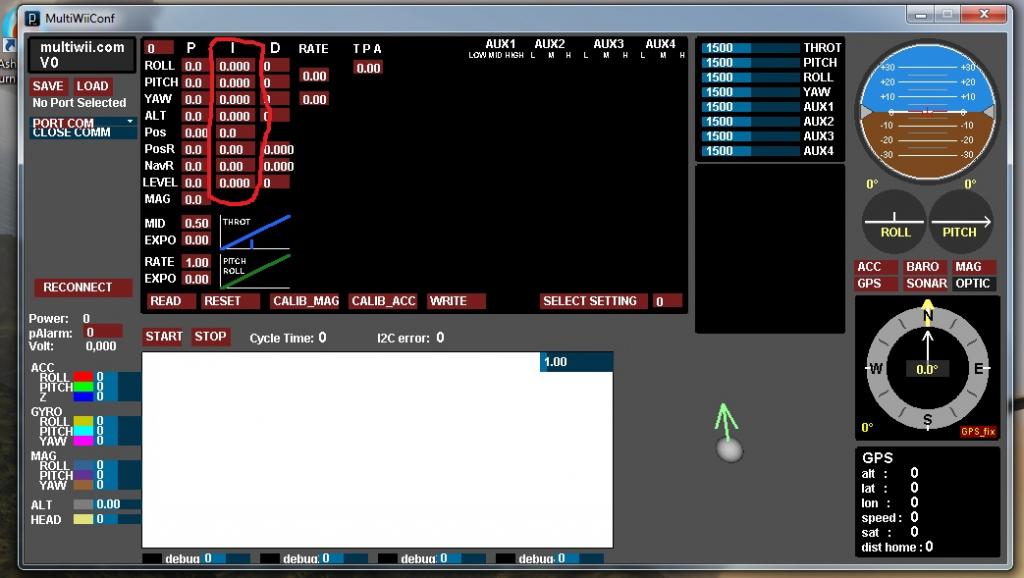Click the RECONNECT button

[x=83, y=287]
